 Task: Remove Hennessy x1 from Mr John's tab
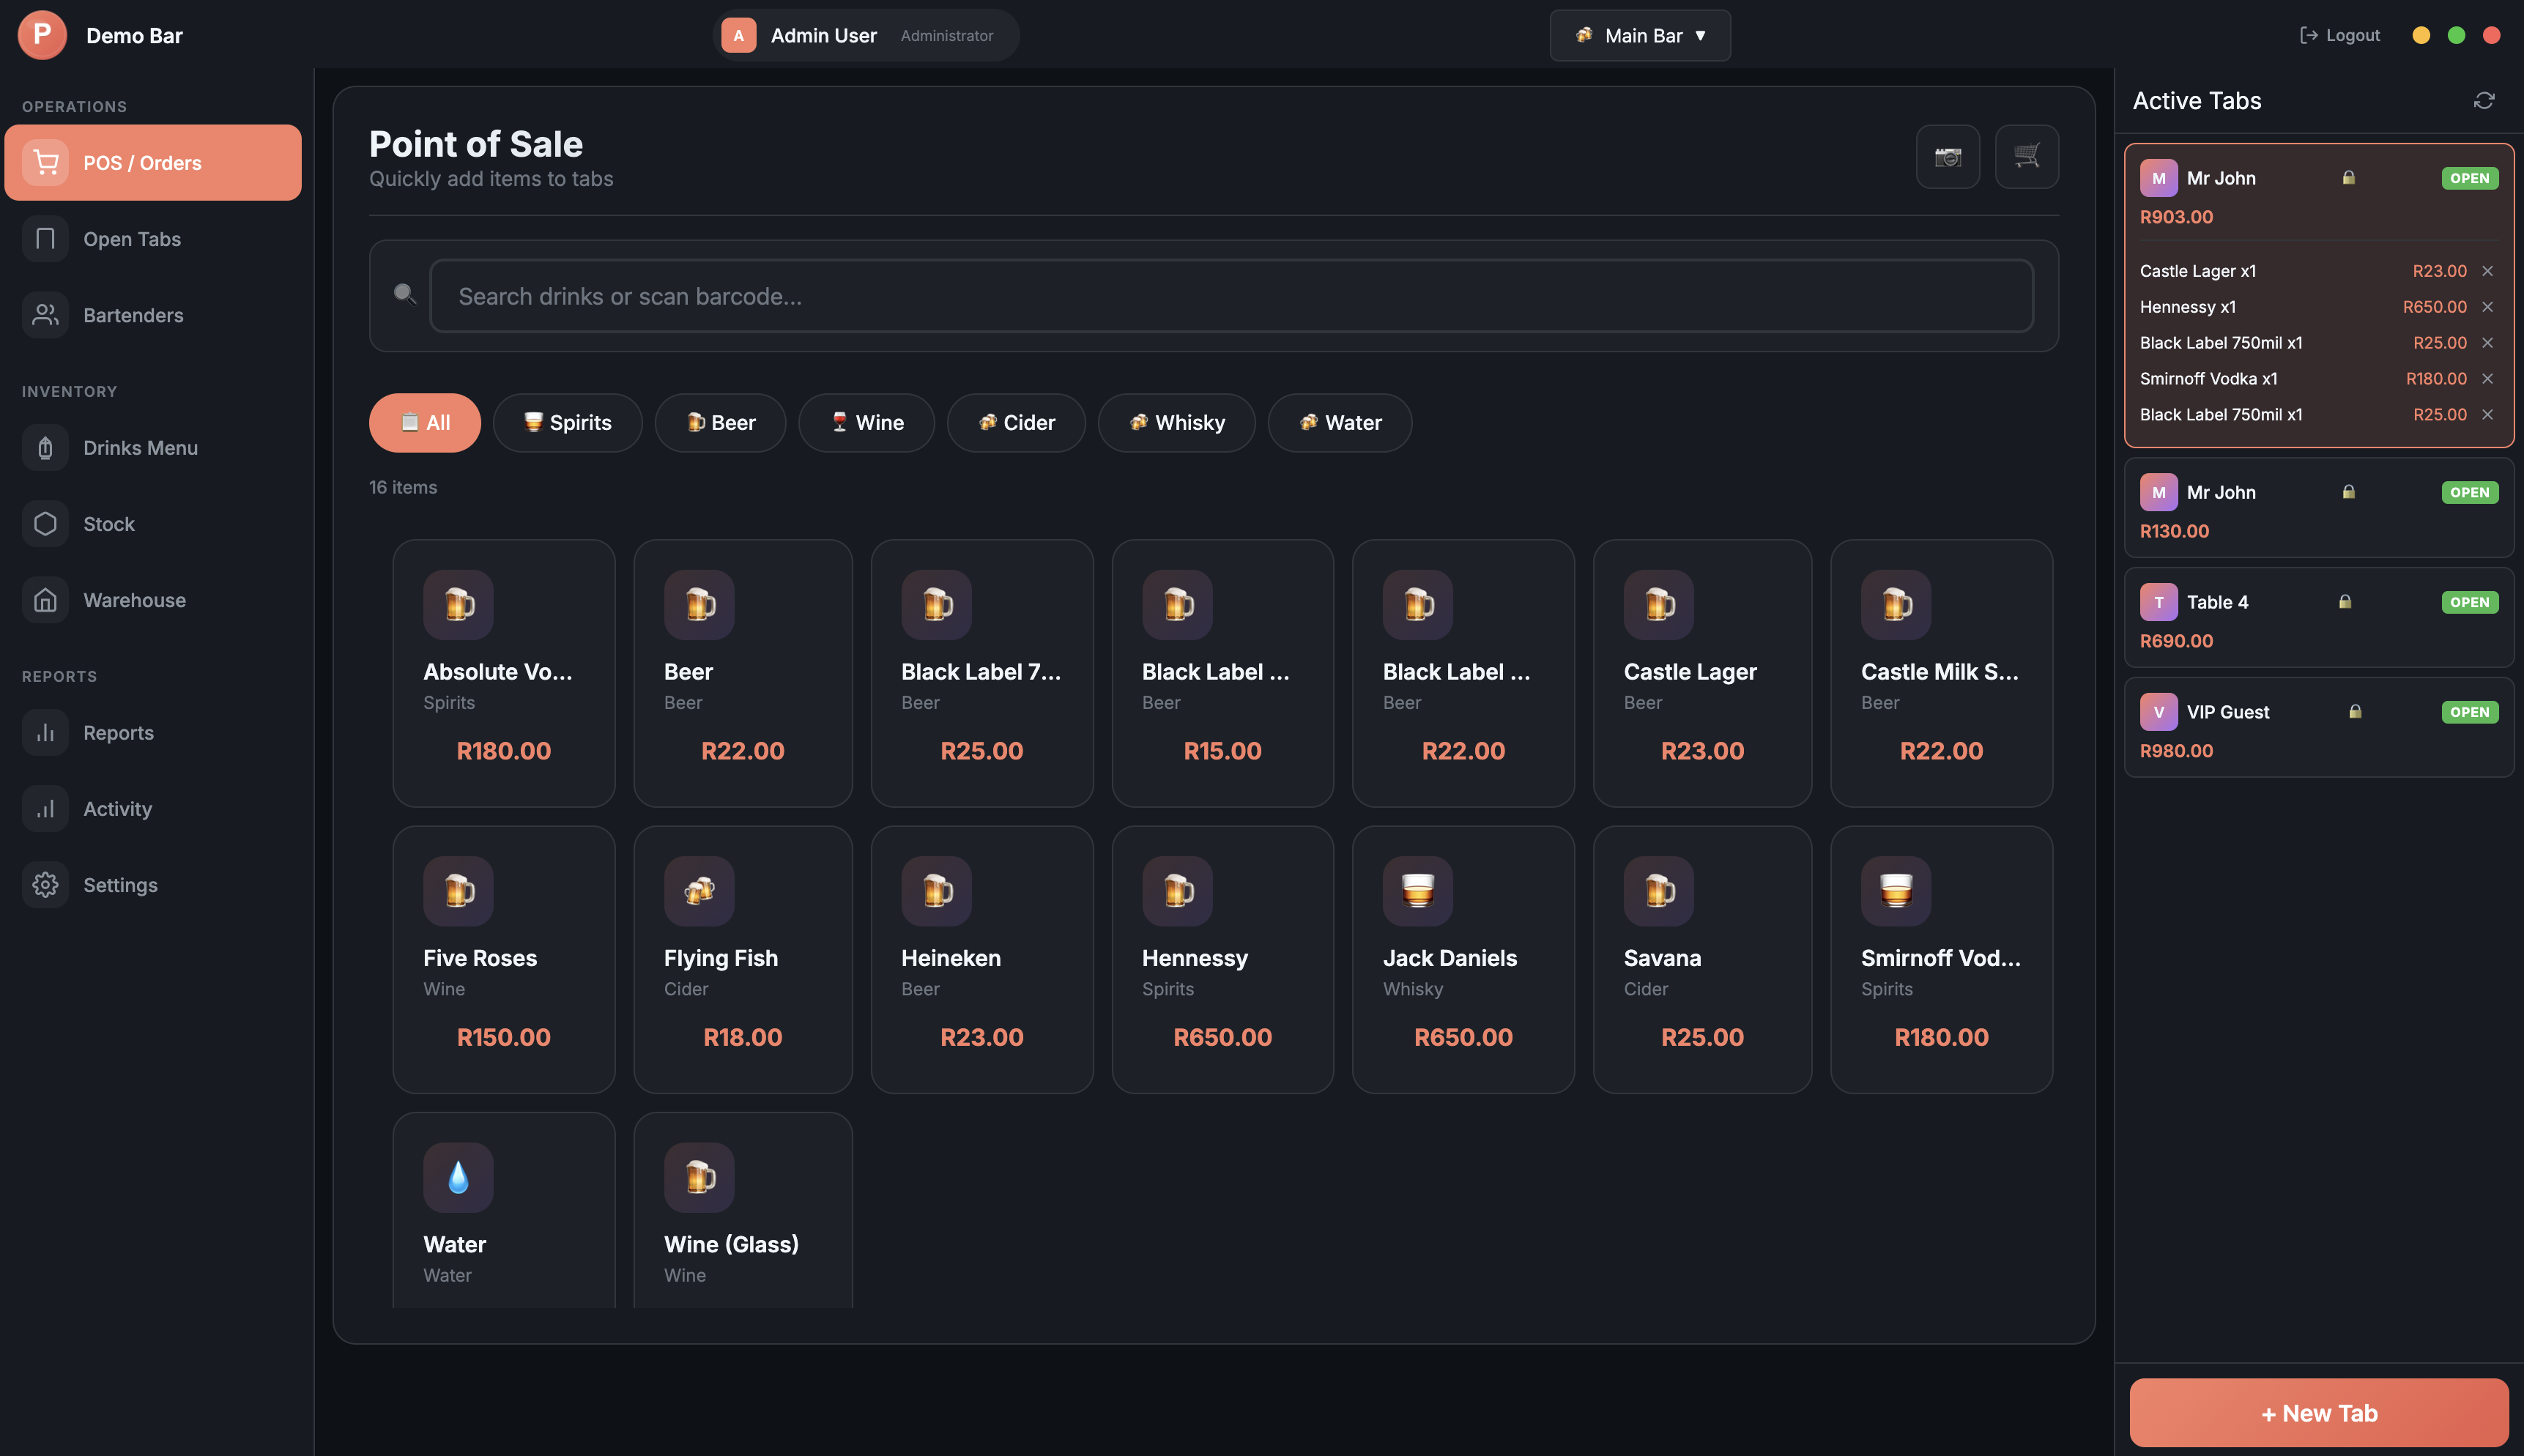click(2487, 307)
